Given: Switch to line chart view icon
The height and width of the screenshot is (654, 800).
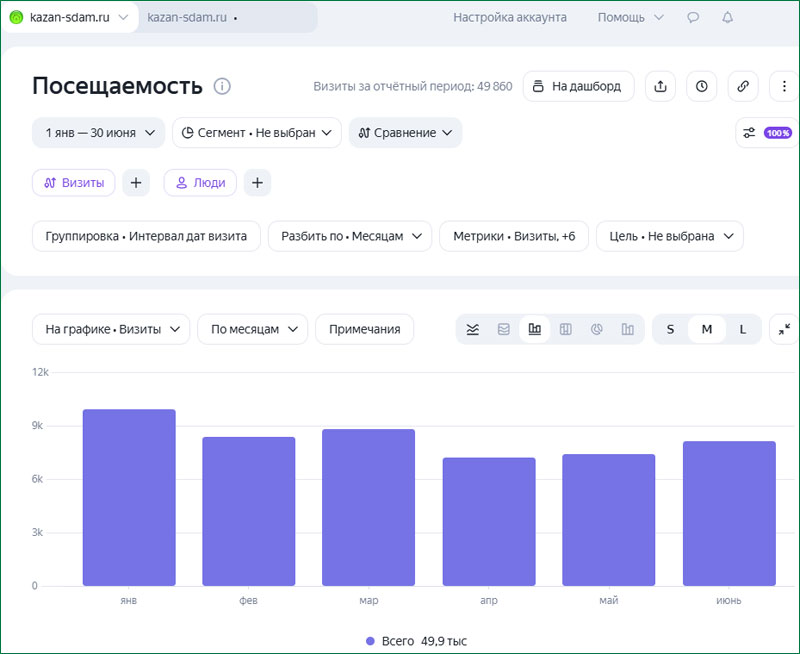Looking at the screenshot, I should point(472,329).
